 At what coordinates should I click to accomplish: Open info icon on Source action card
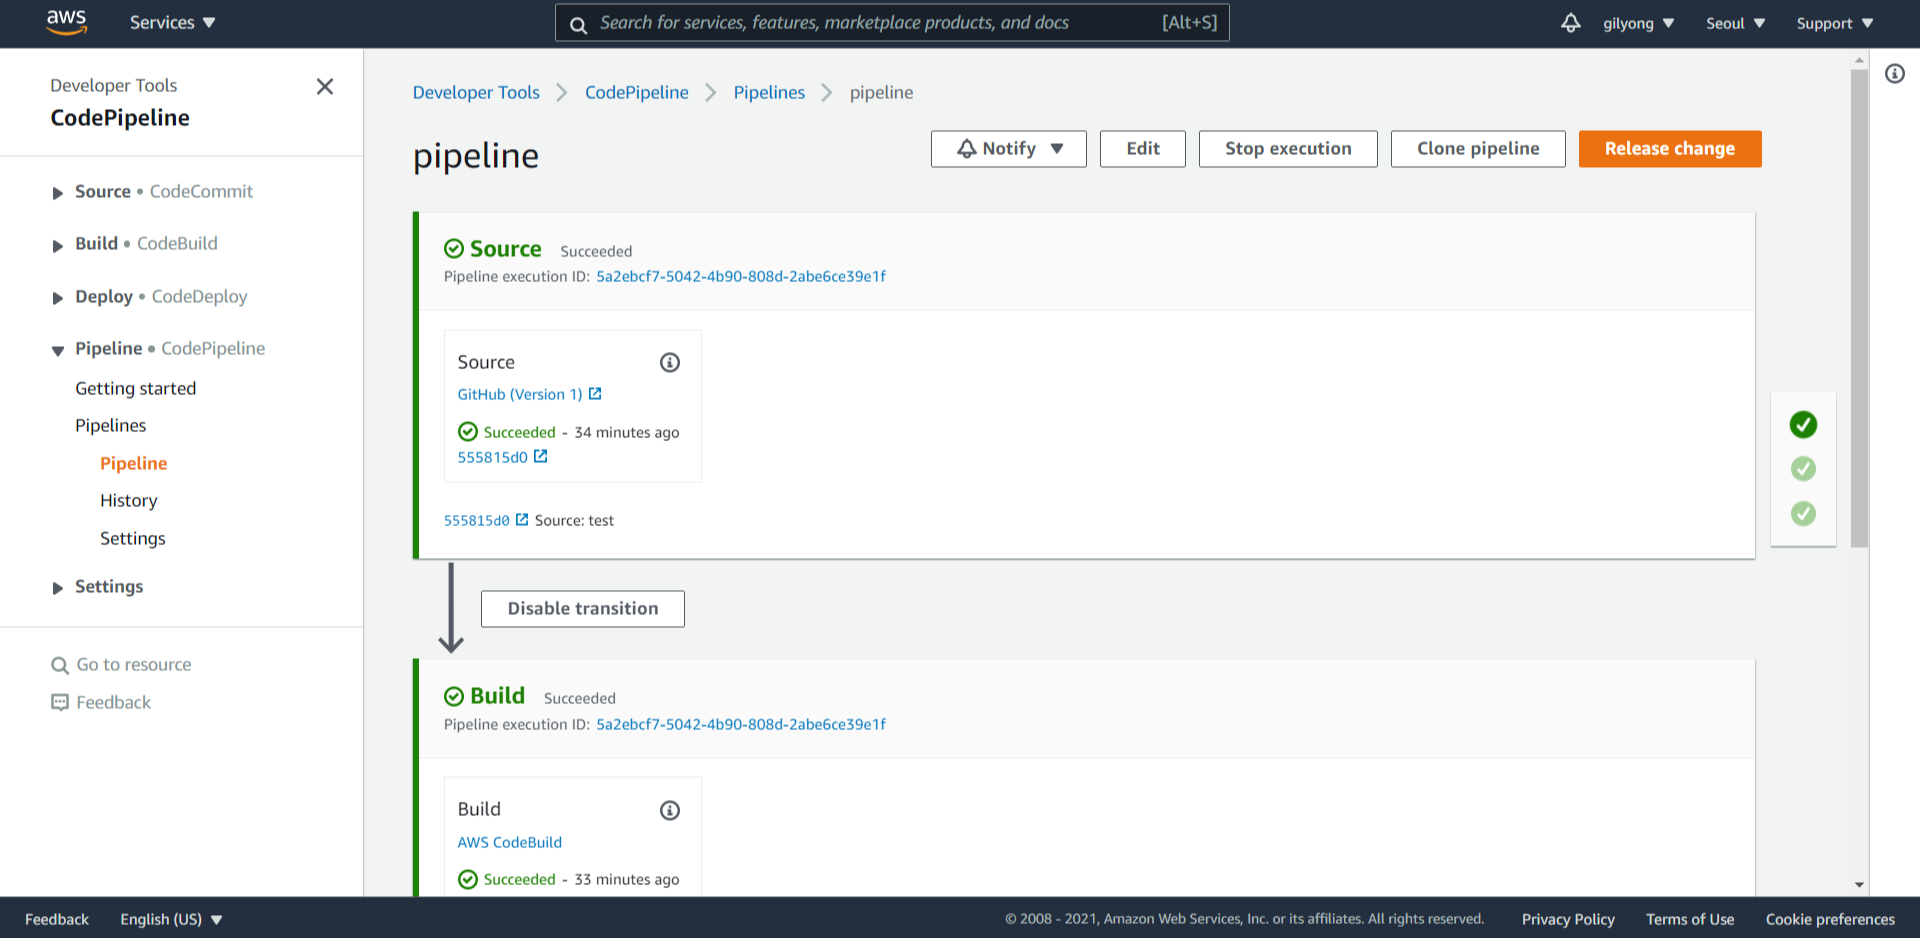(670, 362)
